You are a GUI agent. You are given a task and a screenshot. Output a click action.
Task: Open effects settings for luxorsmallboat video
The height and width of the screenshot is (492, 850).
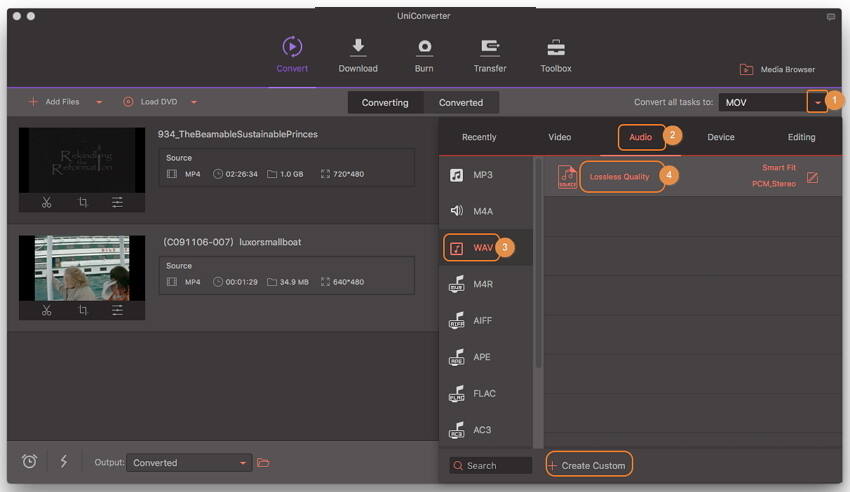point(117,310)
